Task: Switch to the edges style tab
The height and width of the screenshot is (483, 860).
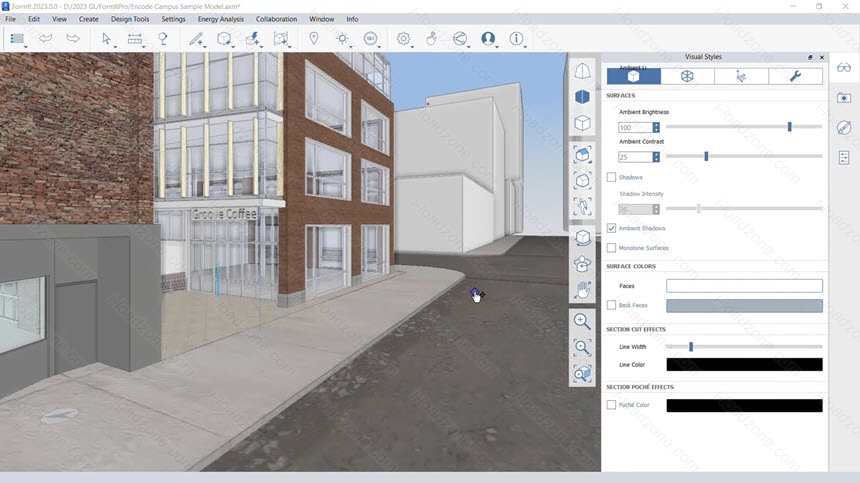Action: 687,76
